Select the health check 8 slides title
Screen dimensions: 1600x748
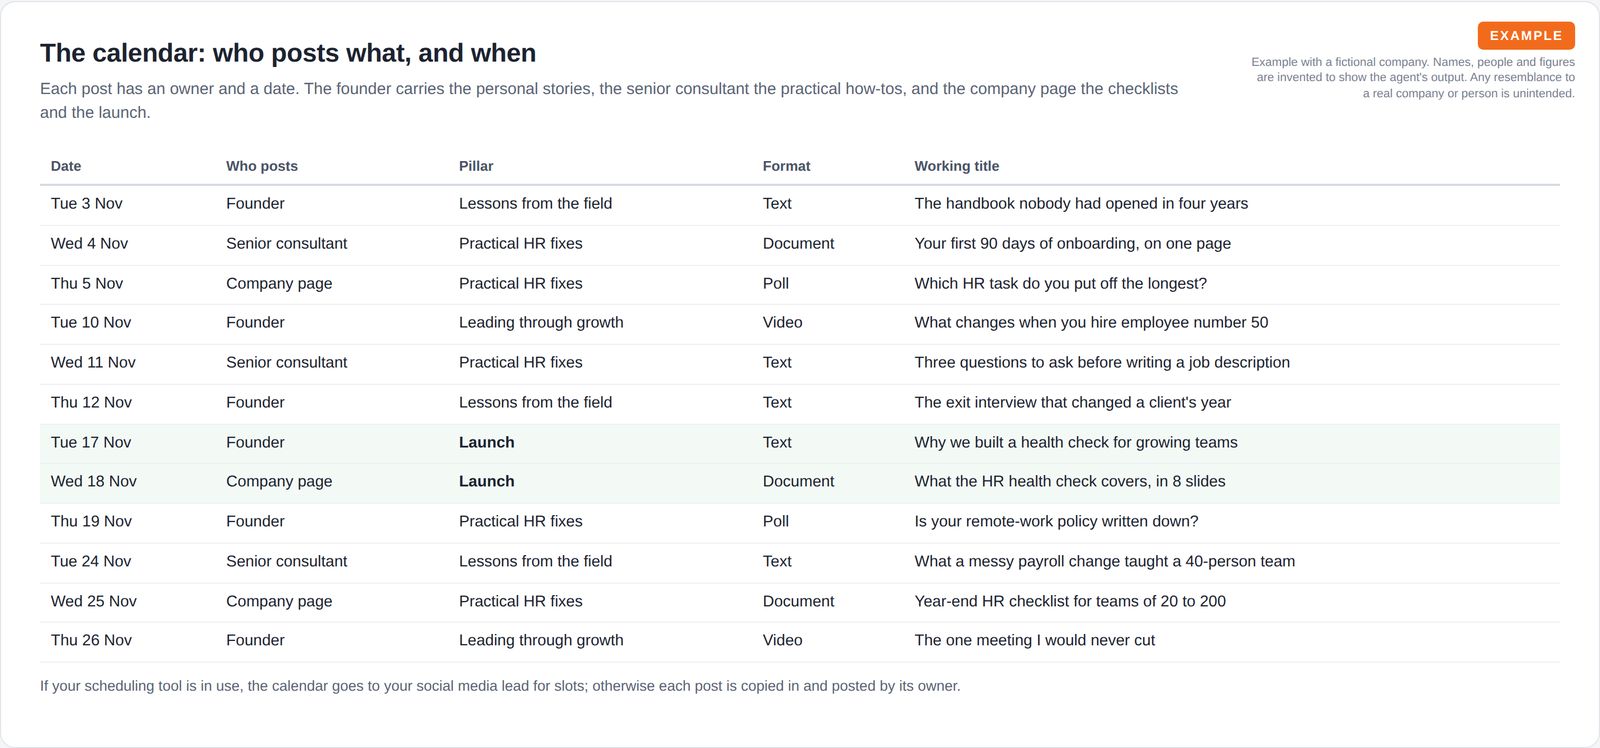(1070, 482)
